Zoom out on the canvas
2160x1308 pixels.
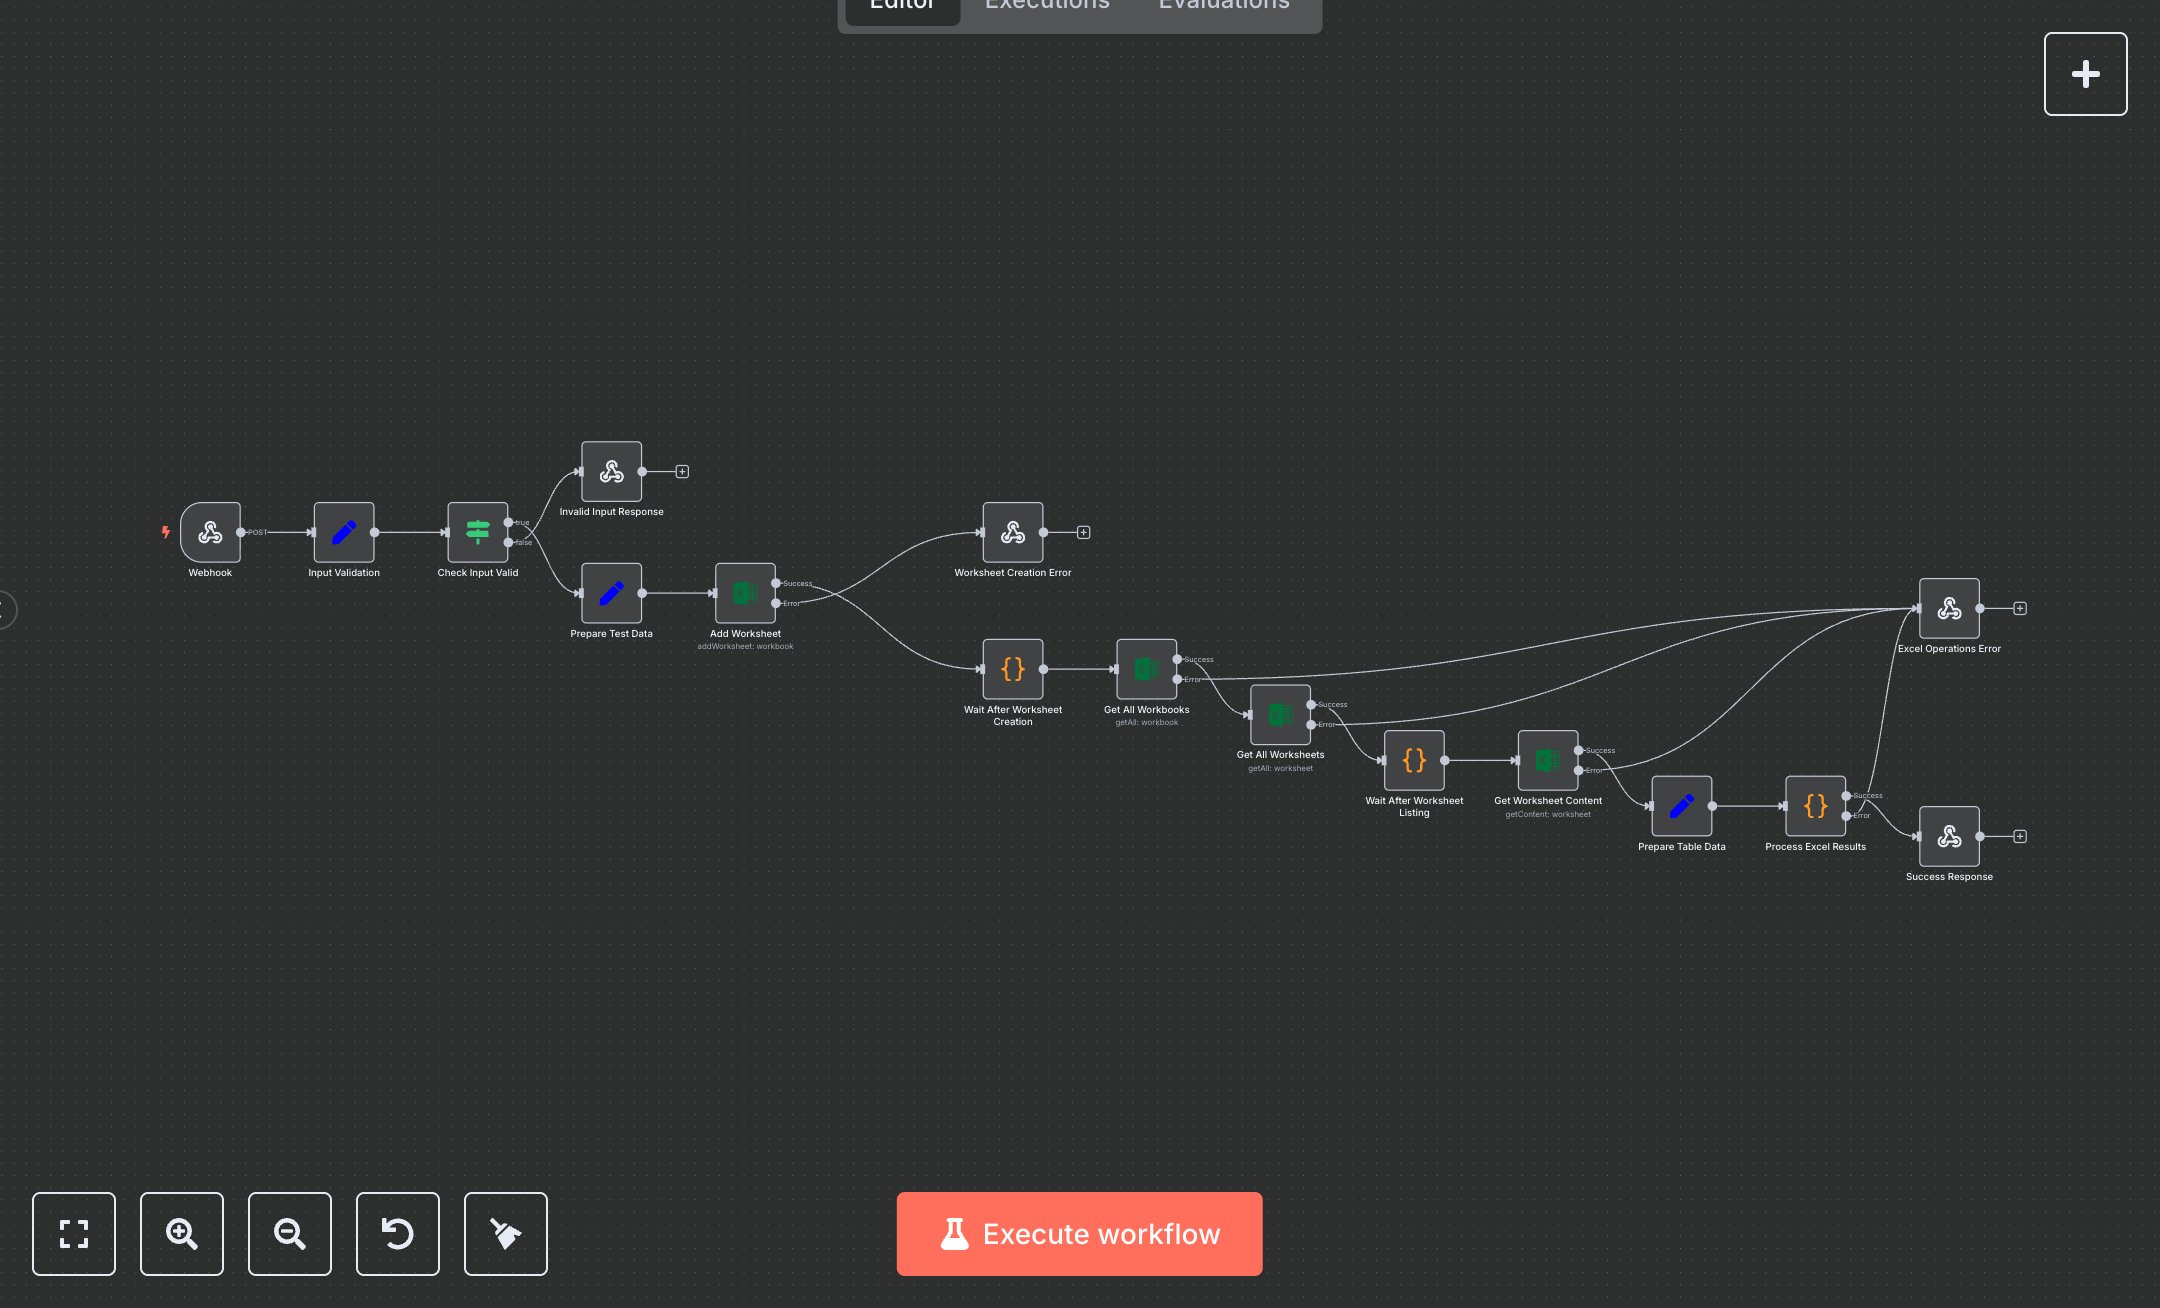tap(290, 1234)
